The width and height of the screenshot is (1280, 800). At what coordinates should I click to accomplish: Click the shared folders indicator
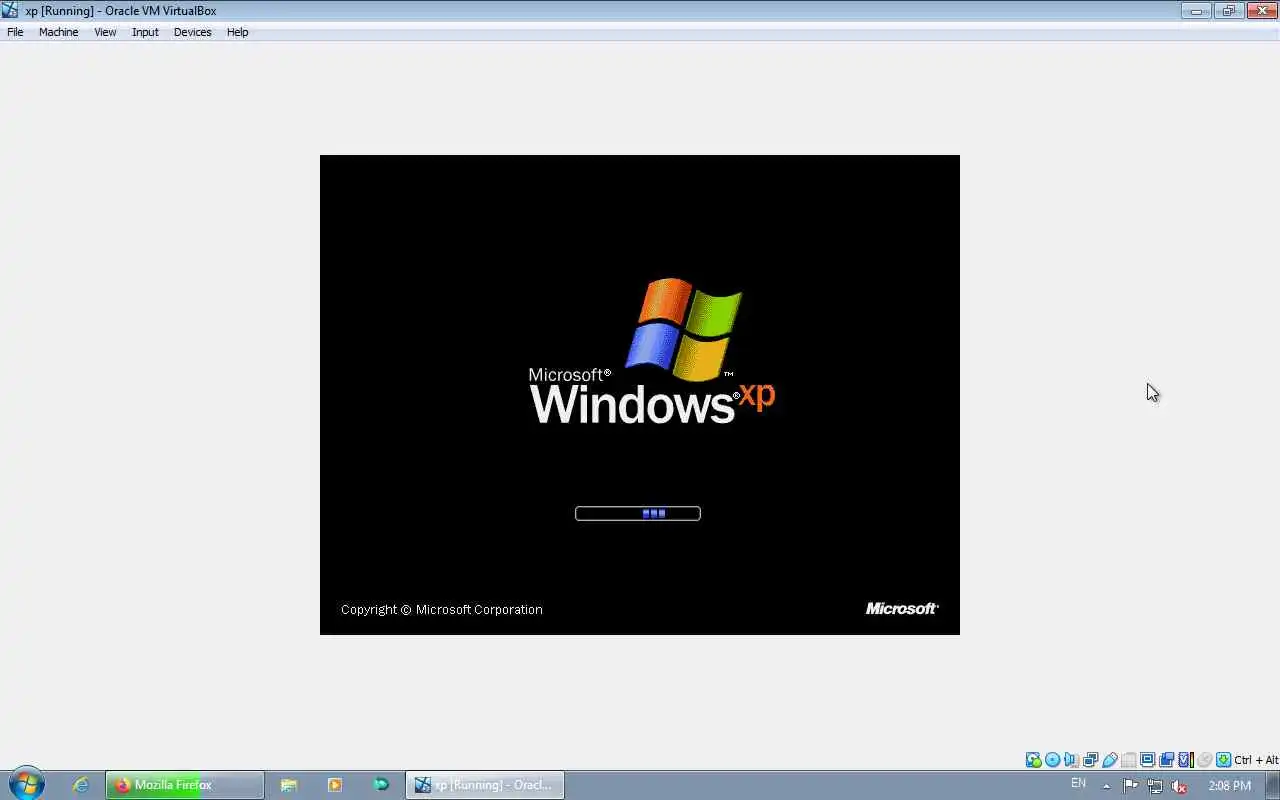pyautogui.click(x=1129, y=760)
